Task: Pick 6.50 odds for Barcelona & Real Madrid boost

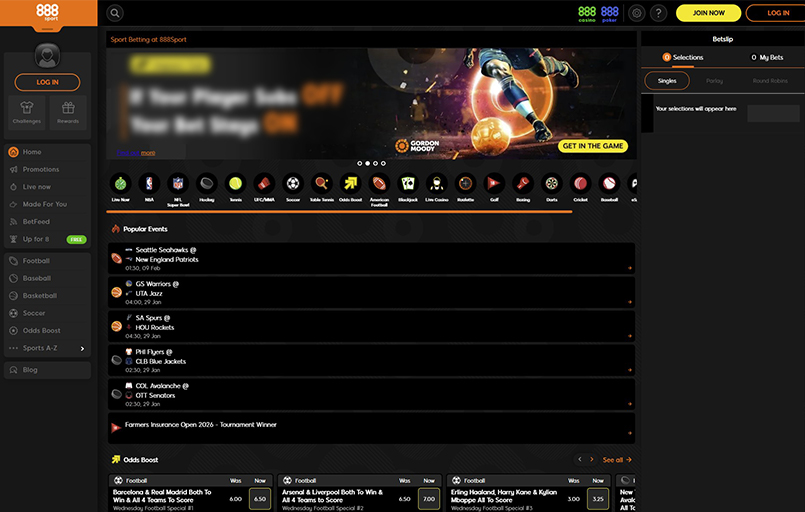Action: [x=260, y=499]
